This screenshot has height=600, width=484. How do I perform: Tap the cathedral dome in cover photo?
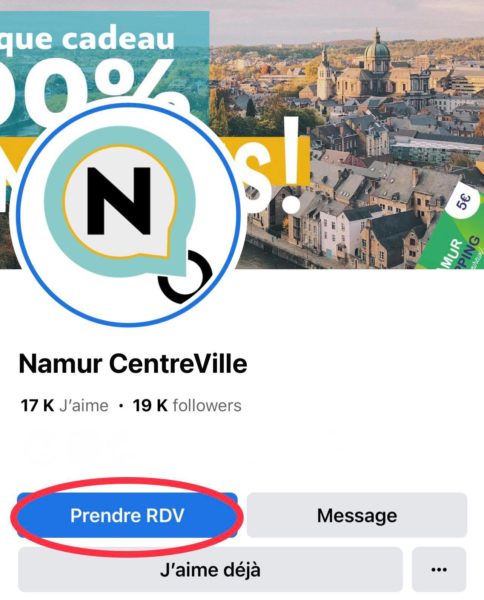[377, 50]
